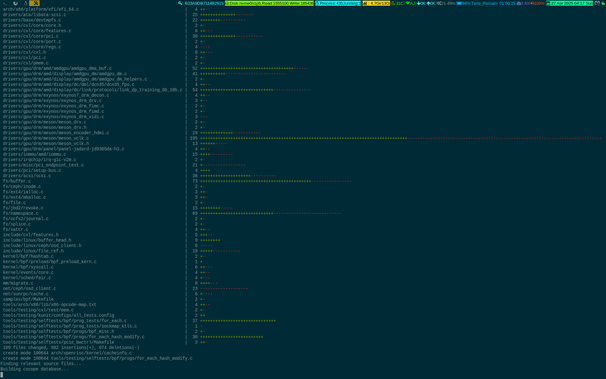
Task: Click the terminal workspace icon in status bar
Action: (x=5, y=3)
